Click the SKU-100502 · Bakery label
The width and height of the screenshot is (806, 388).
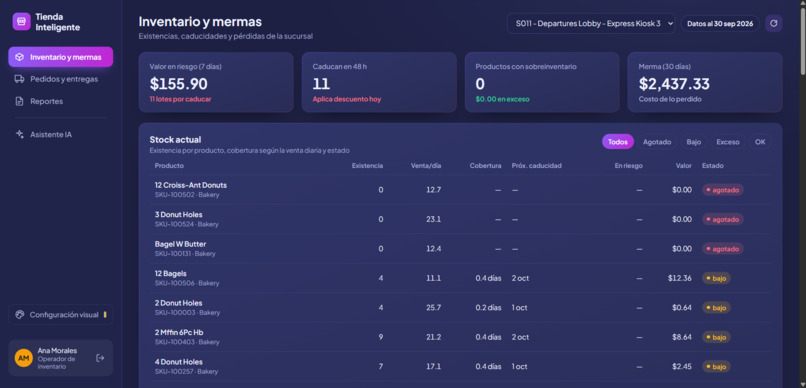(187, 195)
